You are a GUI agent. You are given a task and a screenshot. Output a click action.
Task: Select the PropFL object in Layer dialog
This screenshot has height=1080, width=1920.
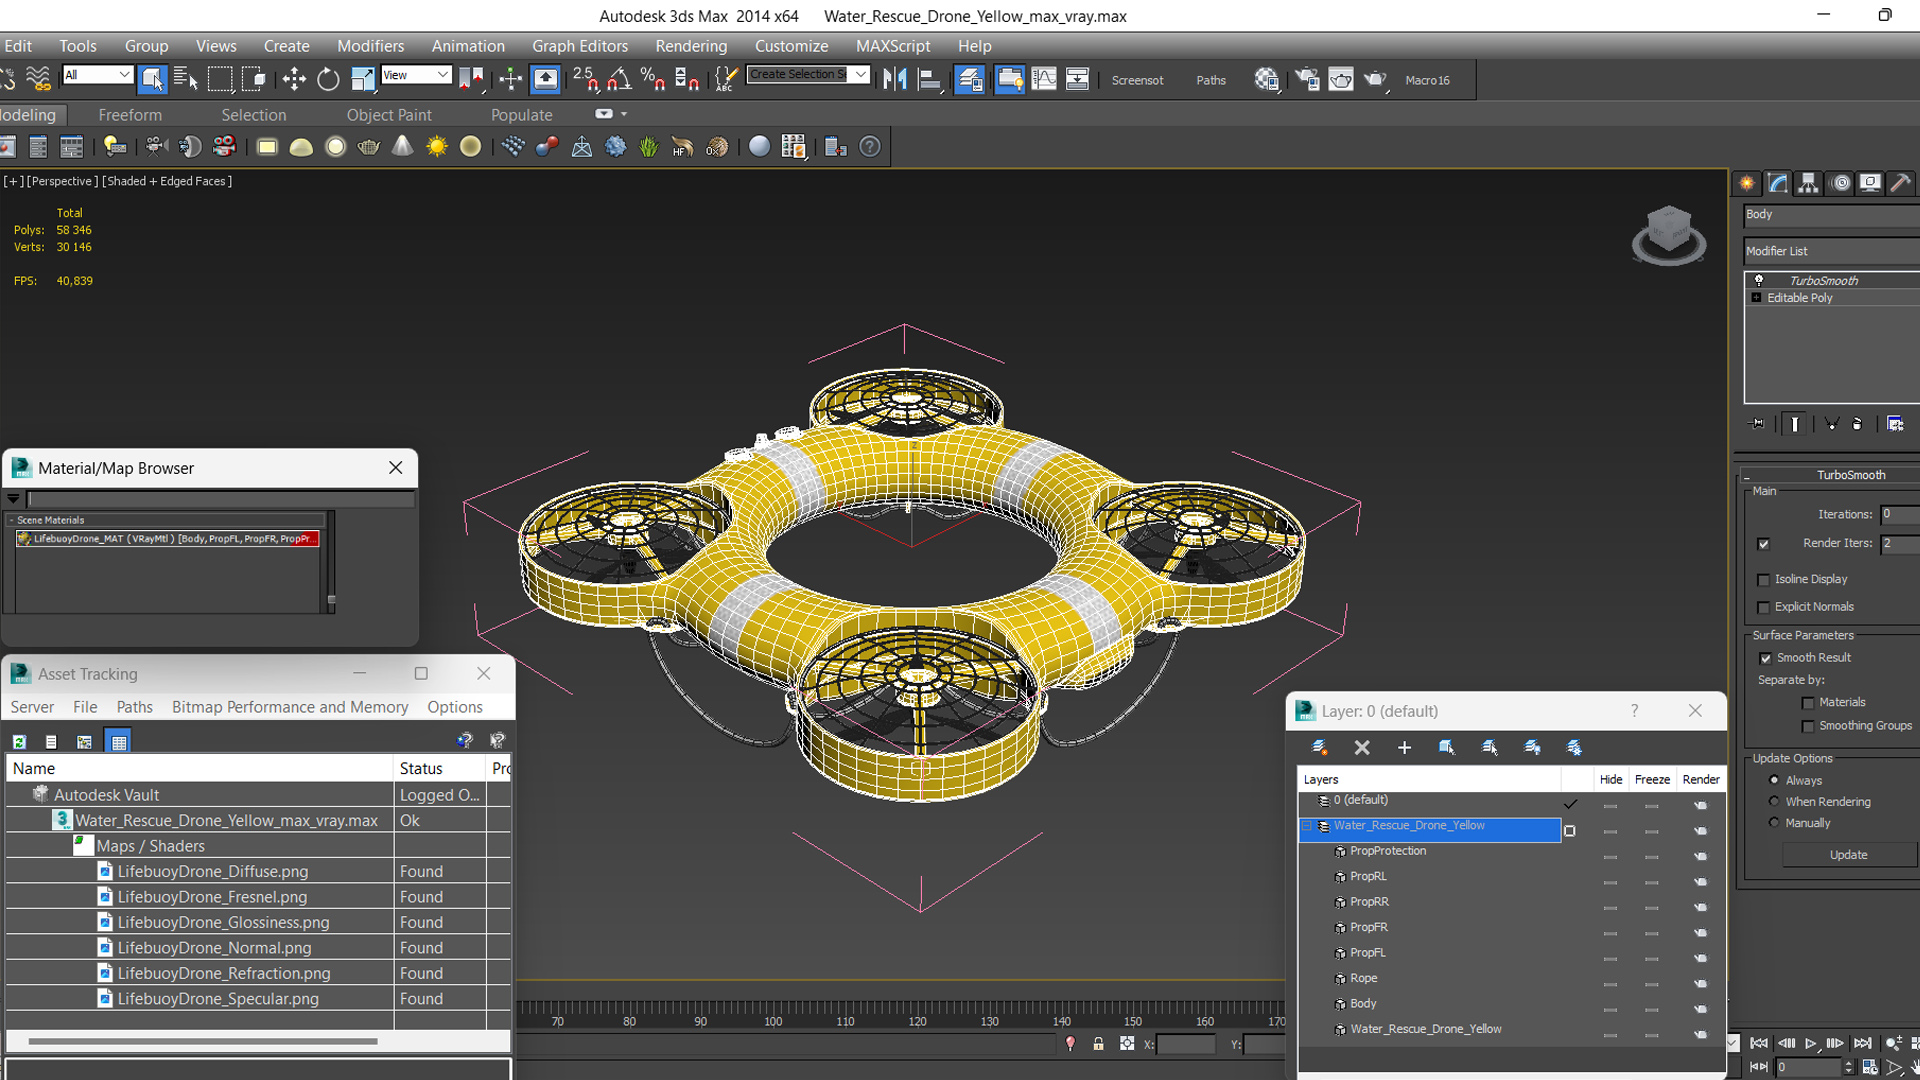[1367, 953]
